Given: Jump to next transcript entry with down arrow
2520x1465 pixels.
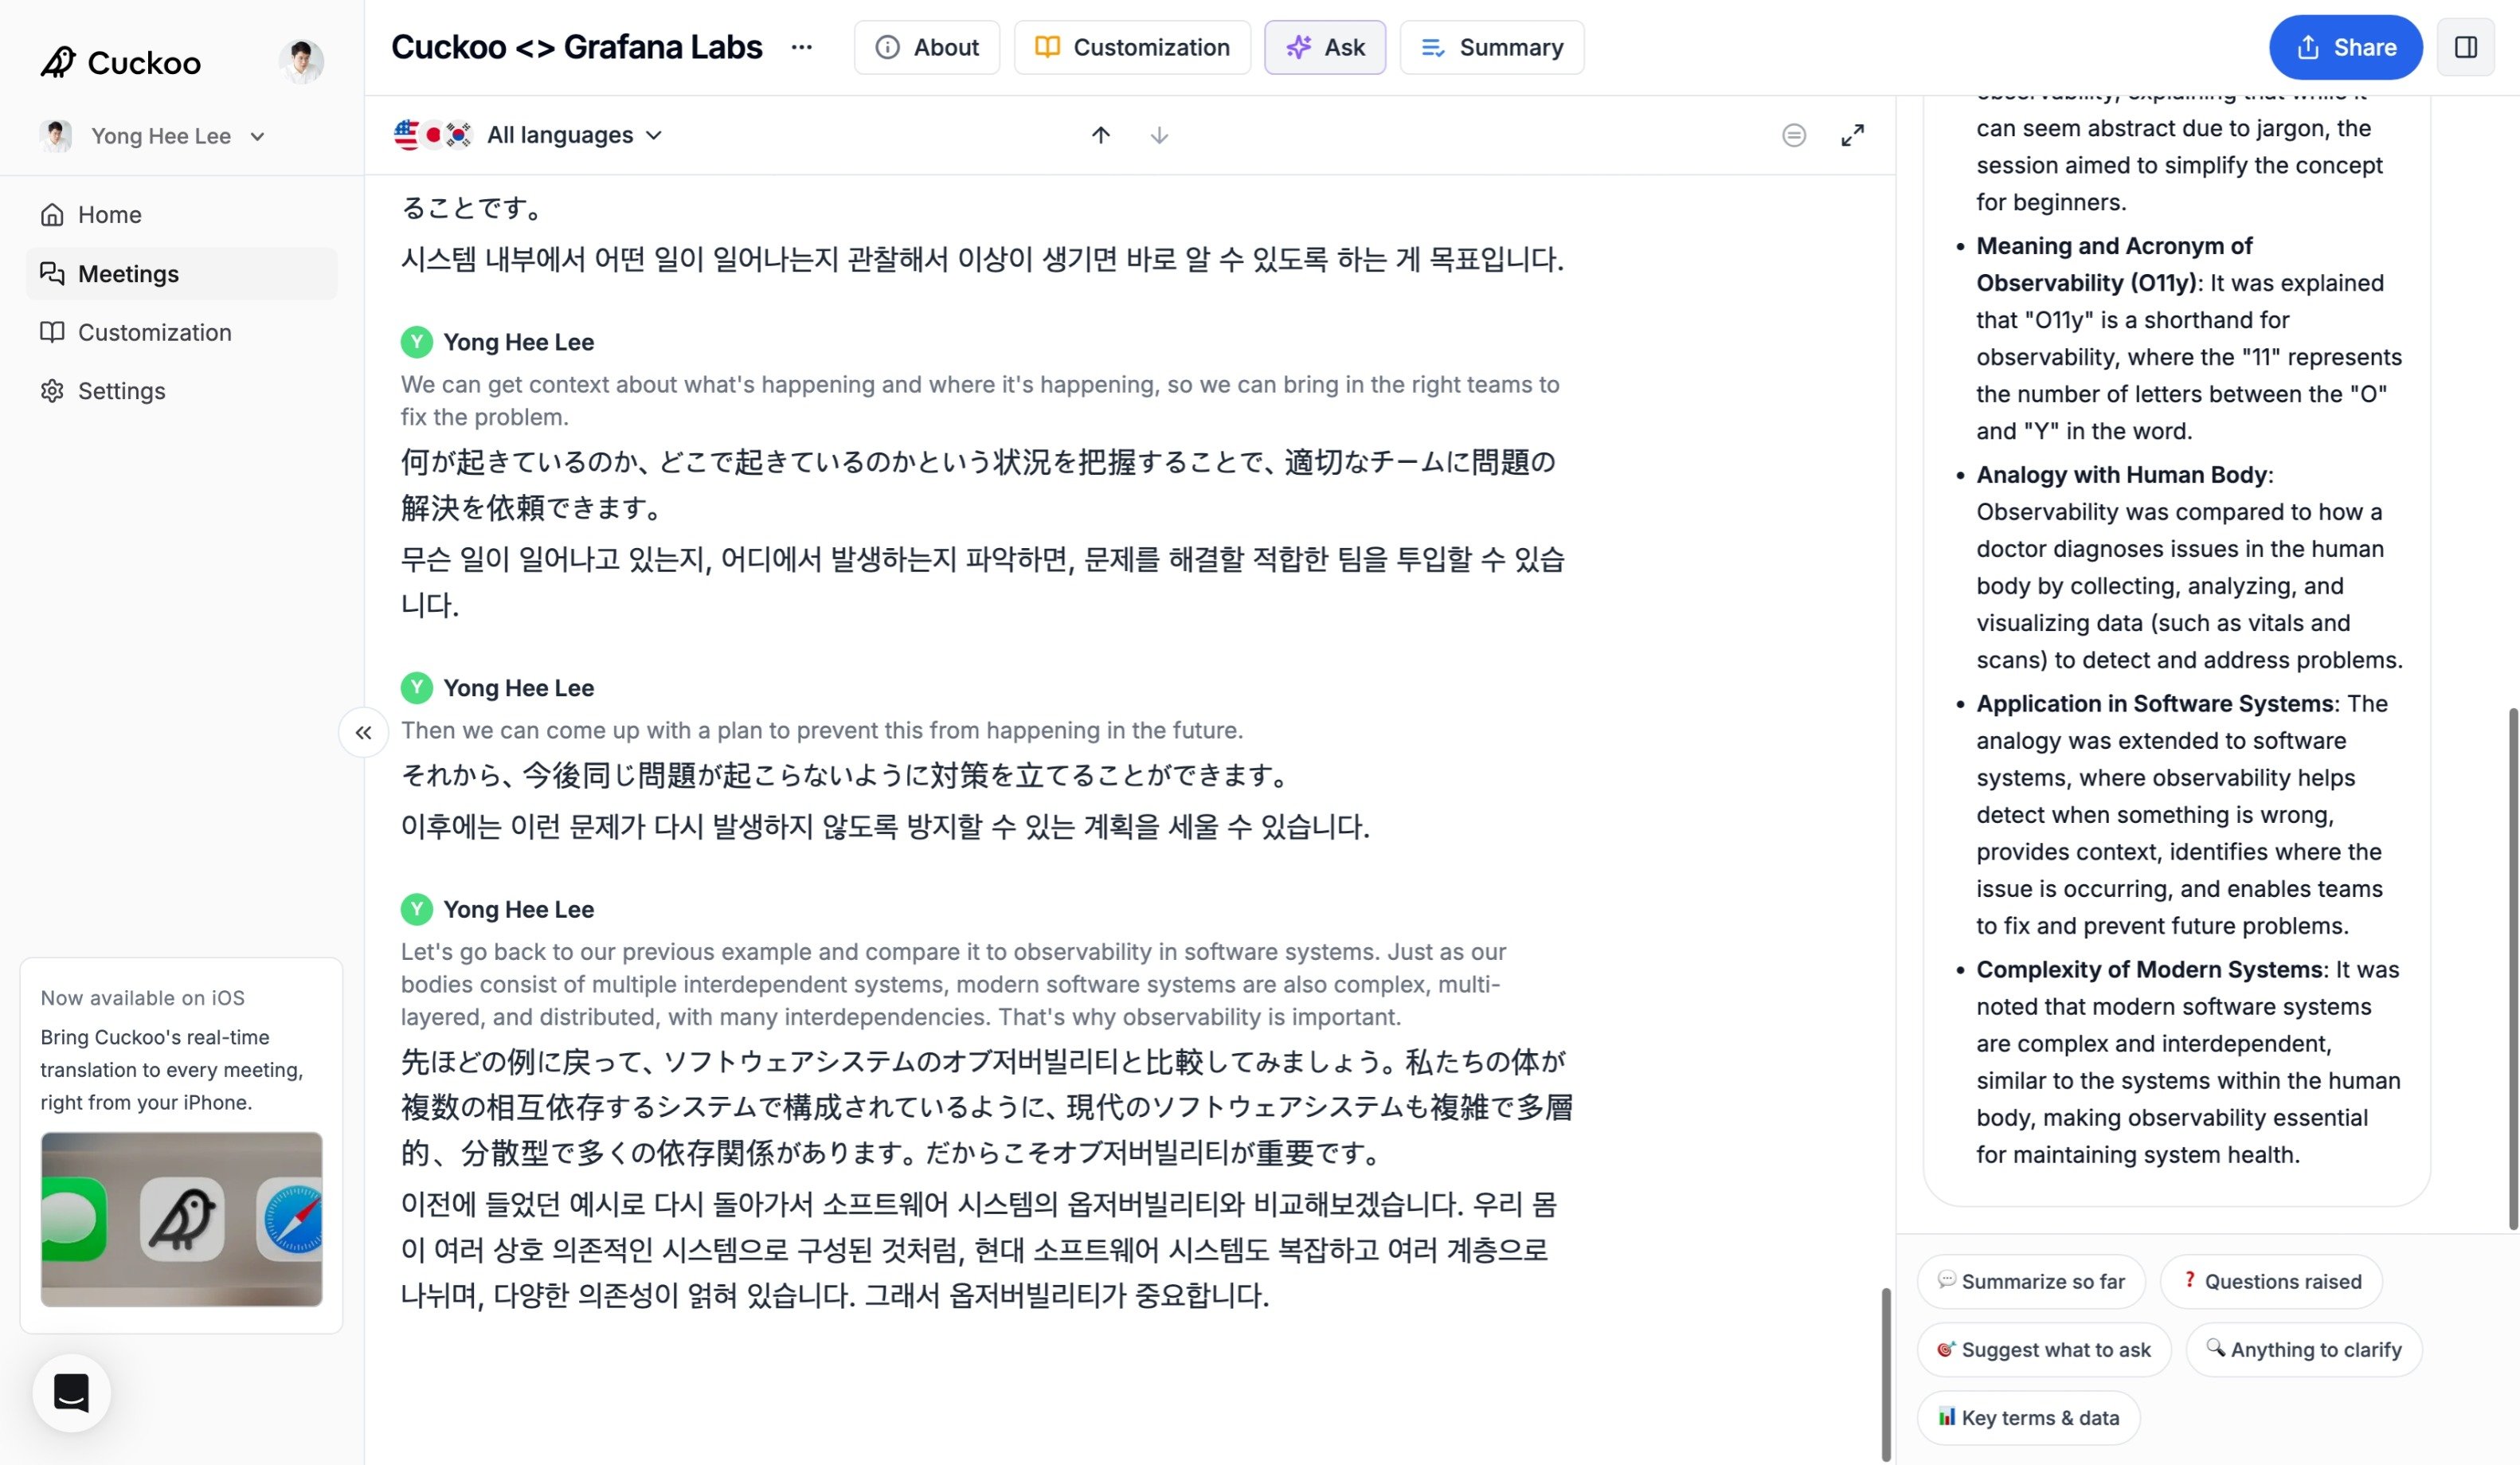Looking at the screenshot, I should 1159,135.
